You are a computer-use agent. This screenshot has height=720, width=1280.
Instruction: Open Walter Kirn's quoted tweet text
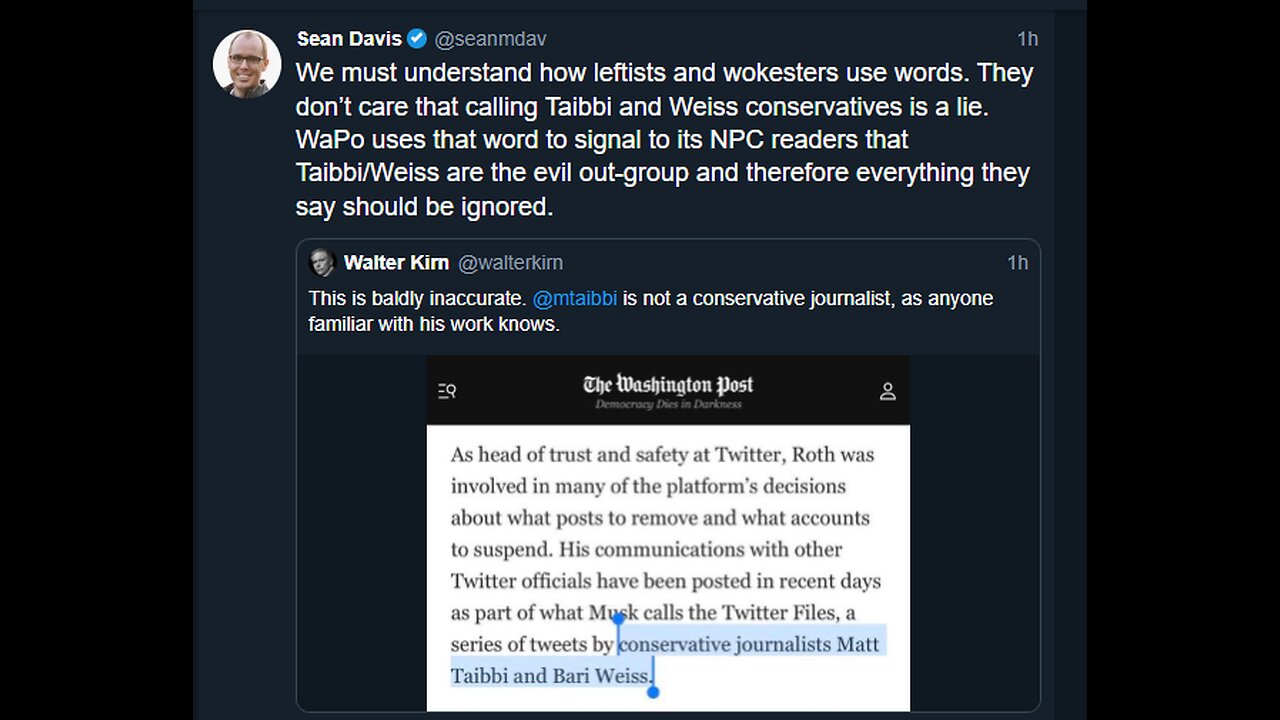(x=650, y=310)
